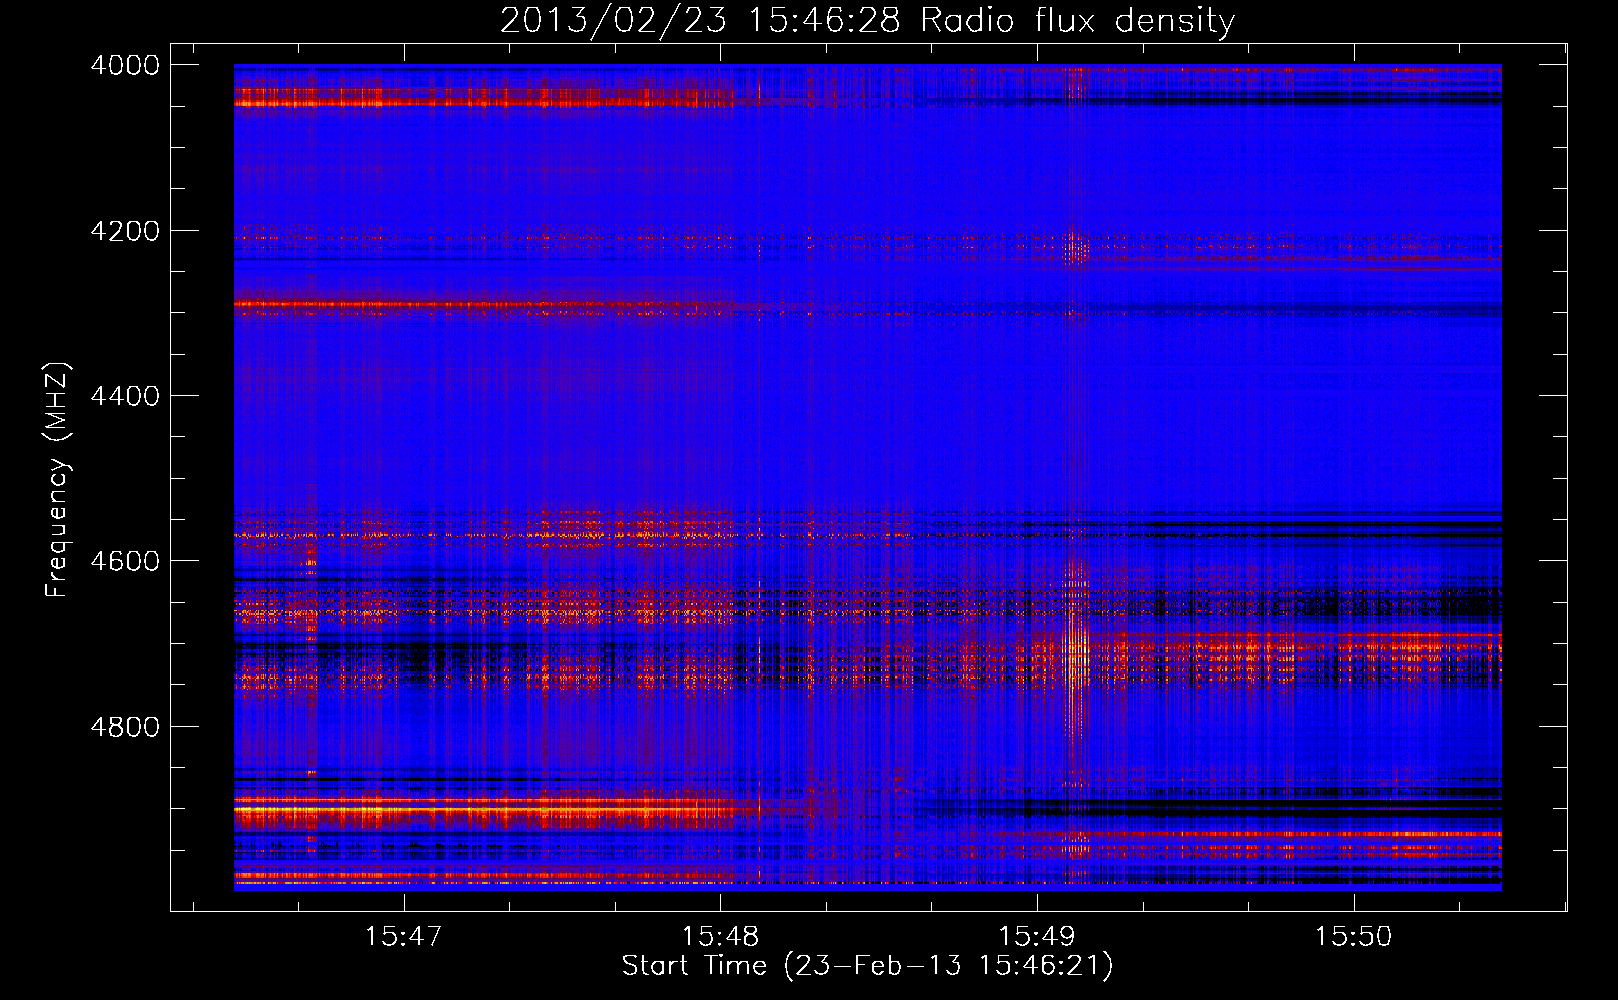This screenshot has height=1000, width=1618.
Task: Click the 15:50 time tick label
Action: tap(1353, 936)
